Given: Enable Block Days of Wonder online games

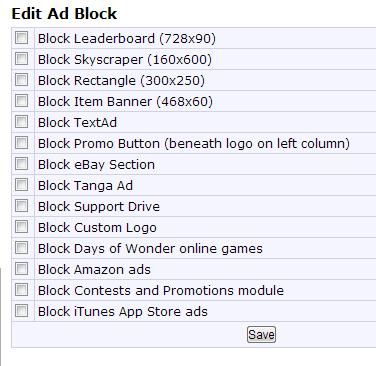Looking at the screenshot, I should pos(21,247).
